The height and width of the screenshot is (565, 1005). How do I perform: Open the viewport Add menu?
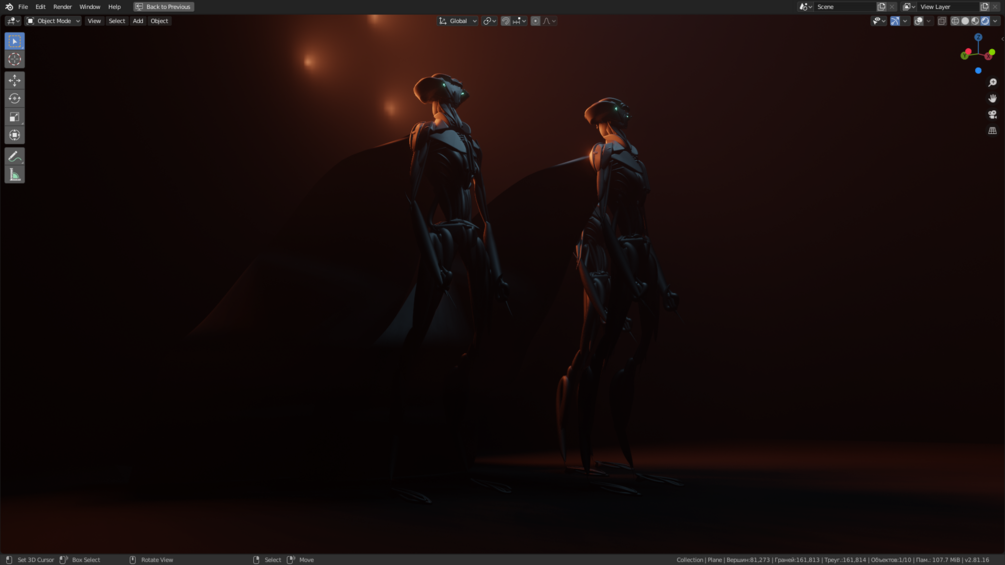[138, 21]
